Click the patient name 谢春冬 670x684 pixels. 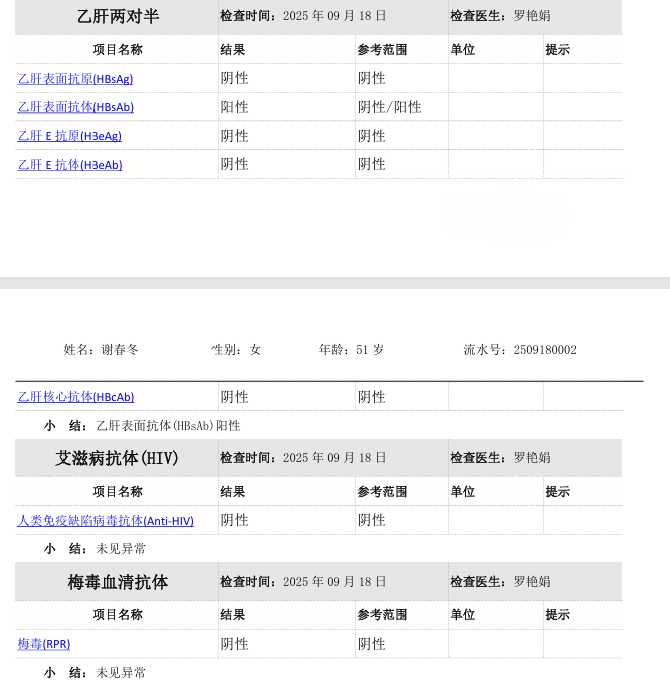(x=120, y=350)
